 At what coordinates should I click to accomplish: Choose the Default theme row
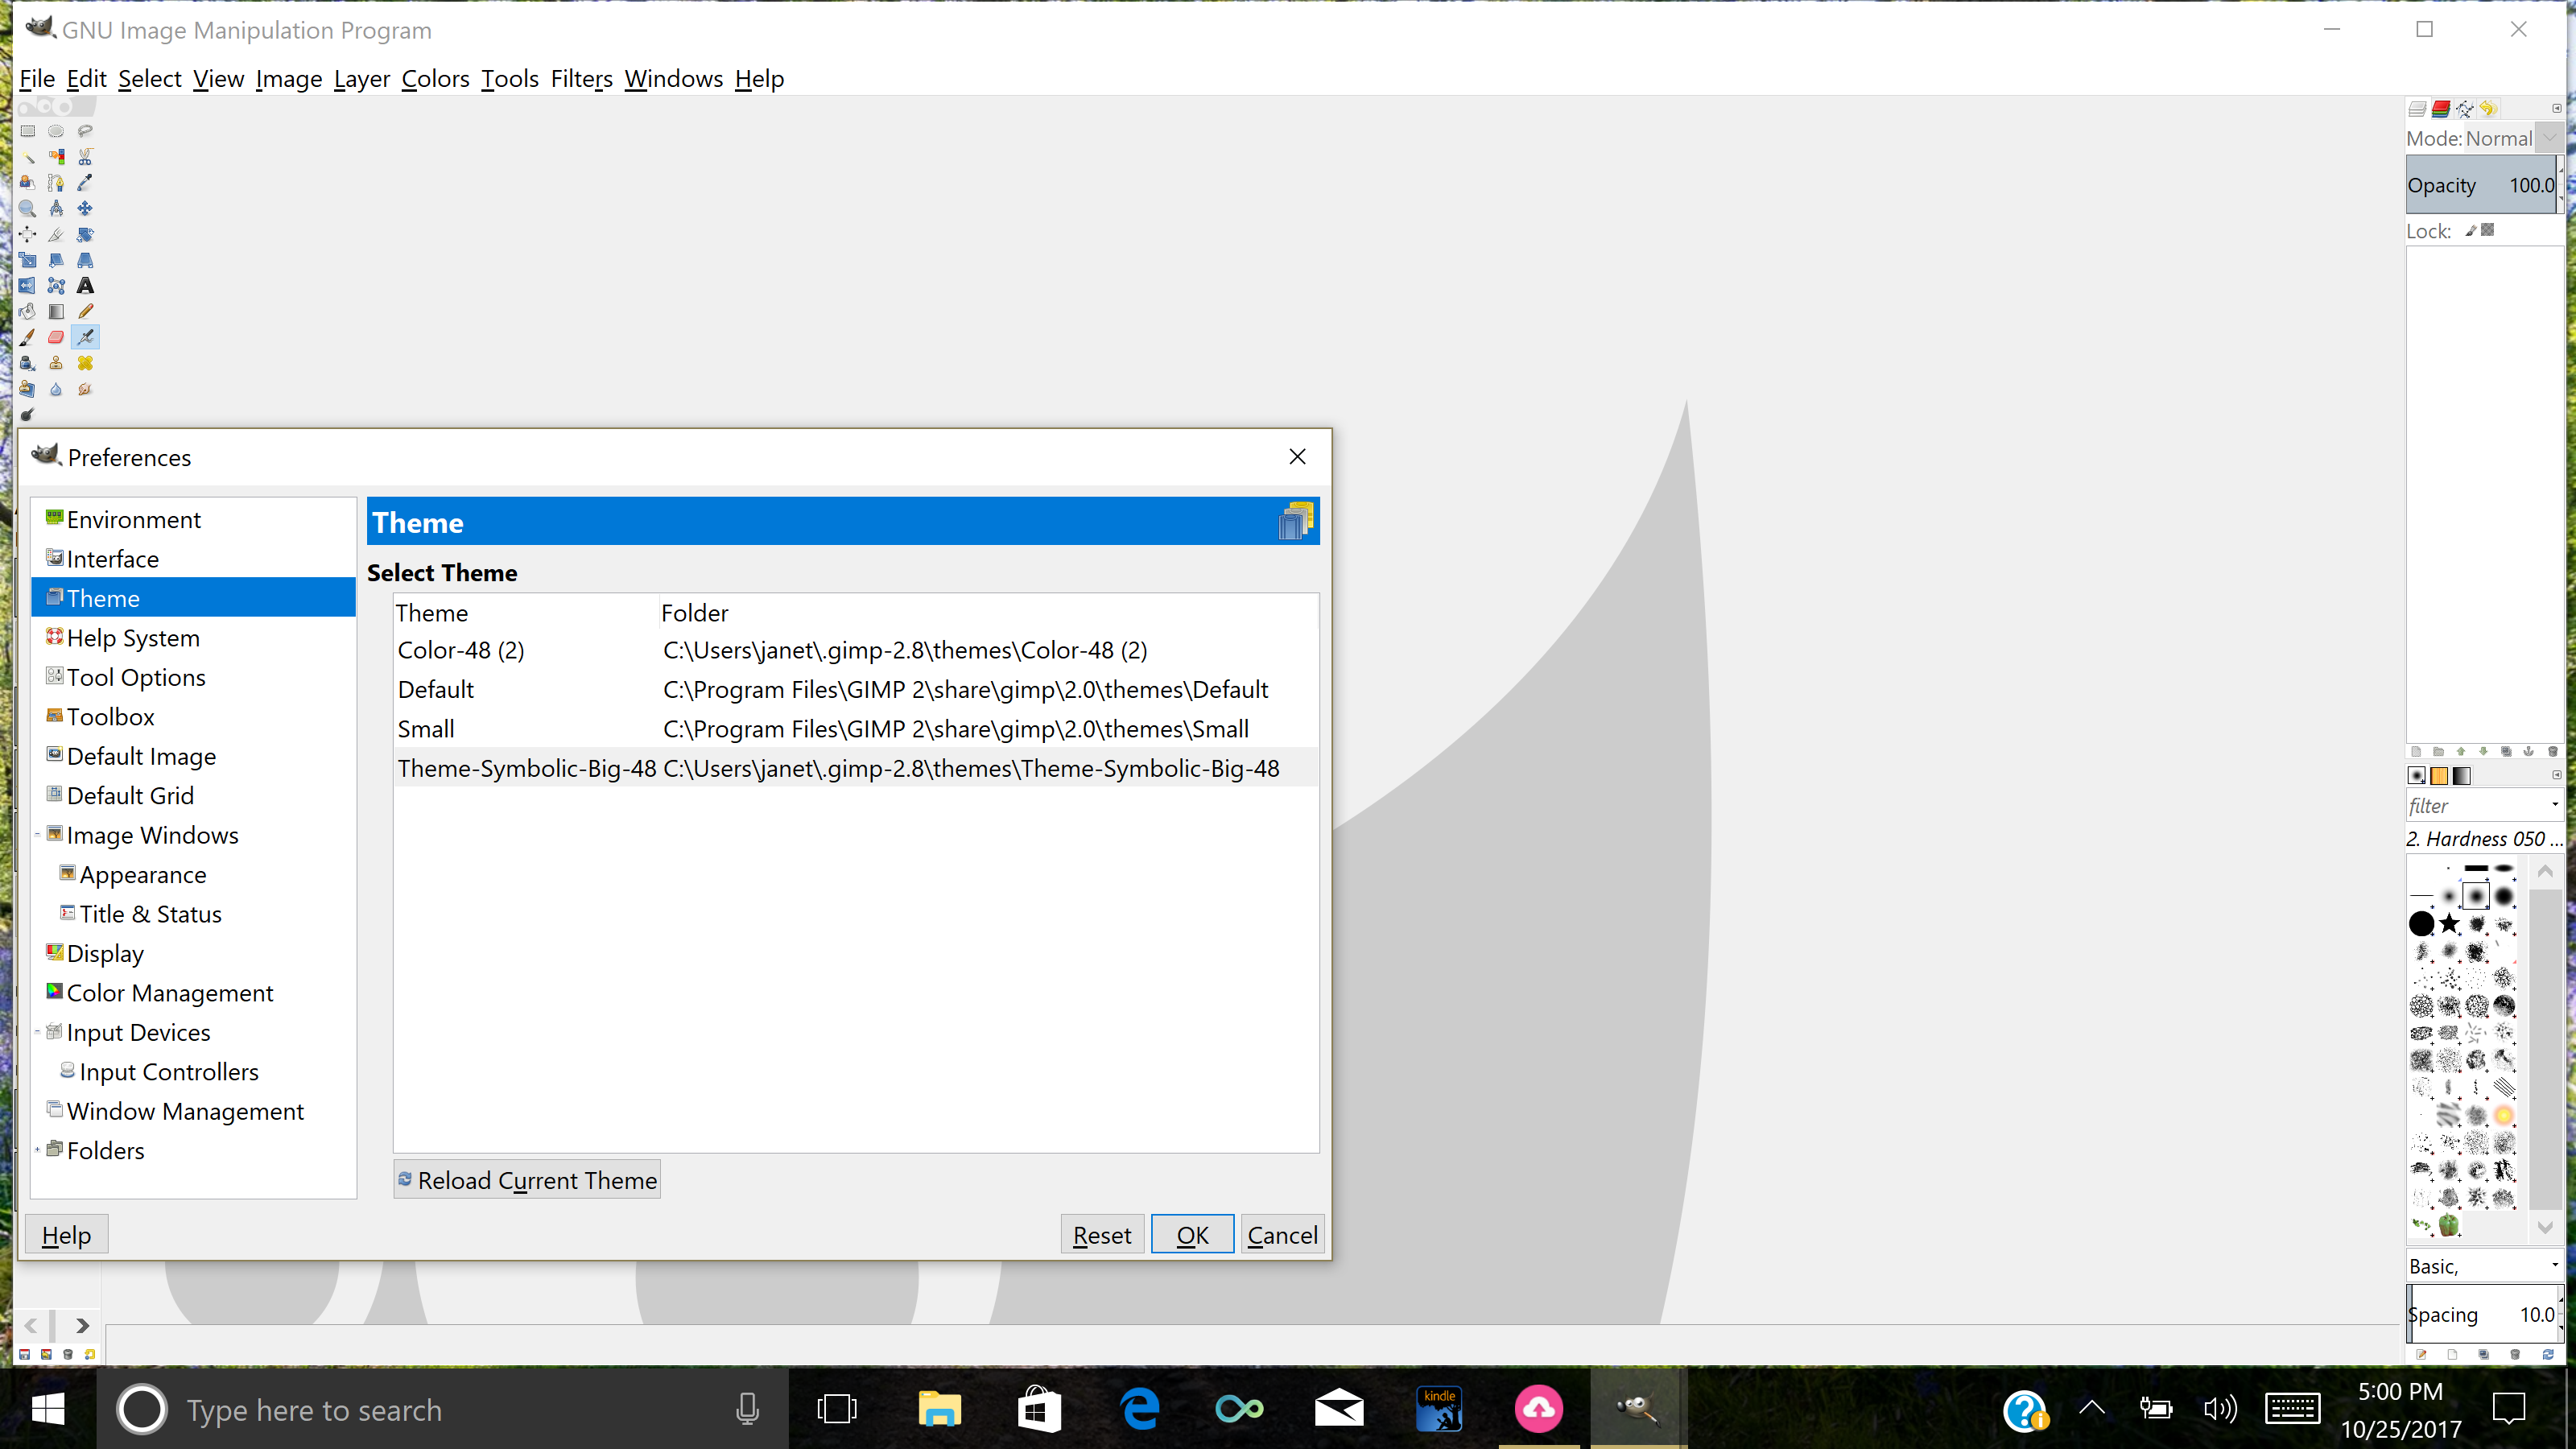pos(855,689)
